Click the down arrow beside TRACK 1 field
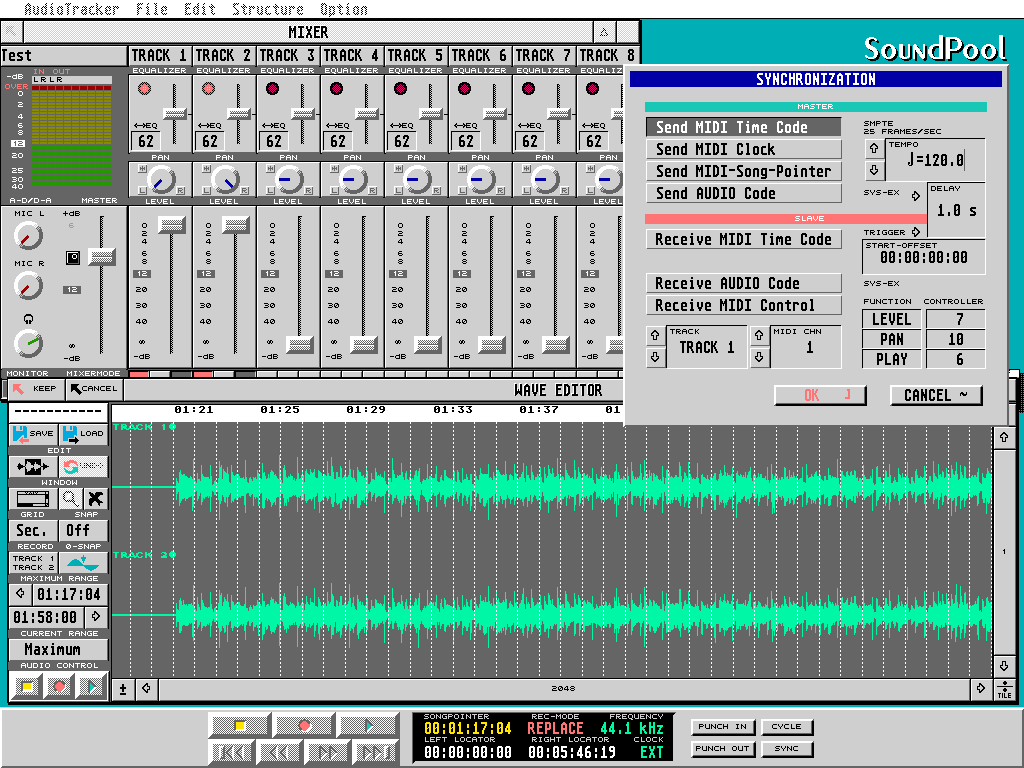The image size is (1024, 768). click(x=656, y=357)
